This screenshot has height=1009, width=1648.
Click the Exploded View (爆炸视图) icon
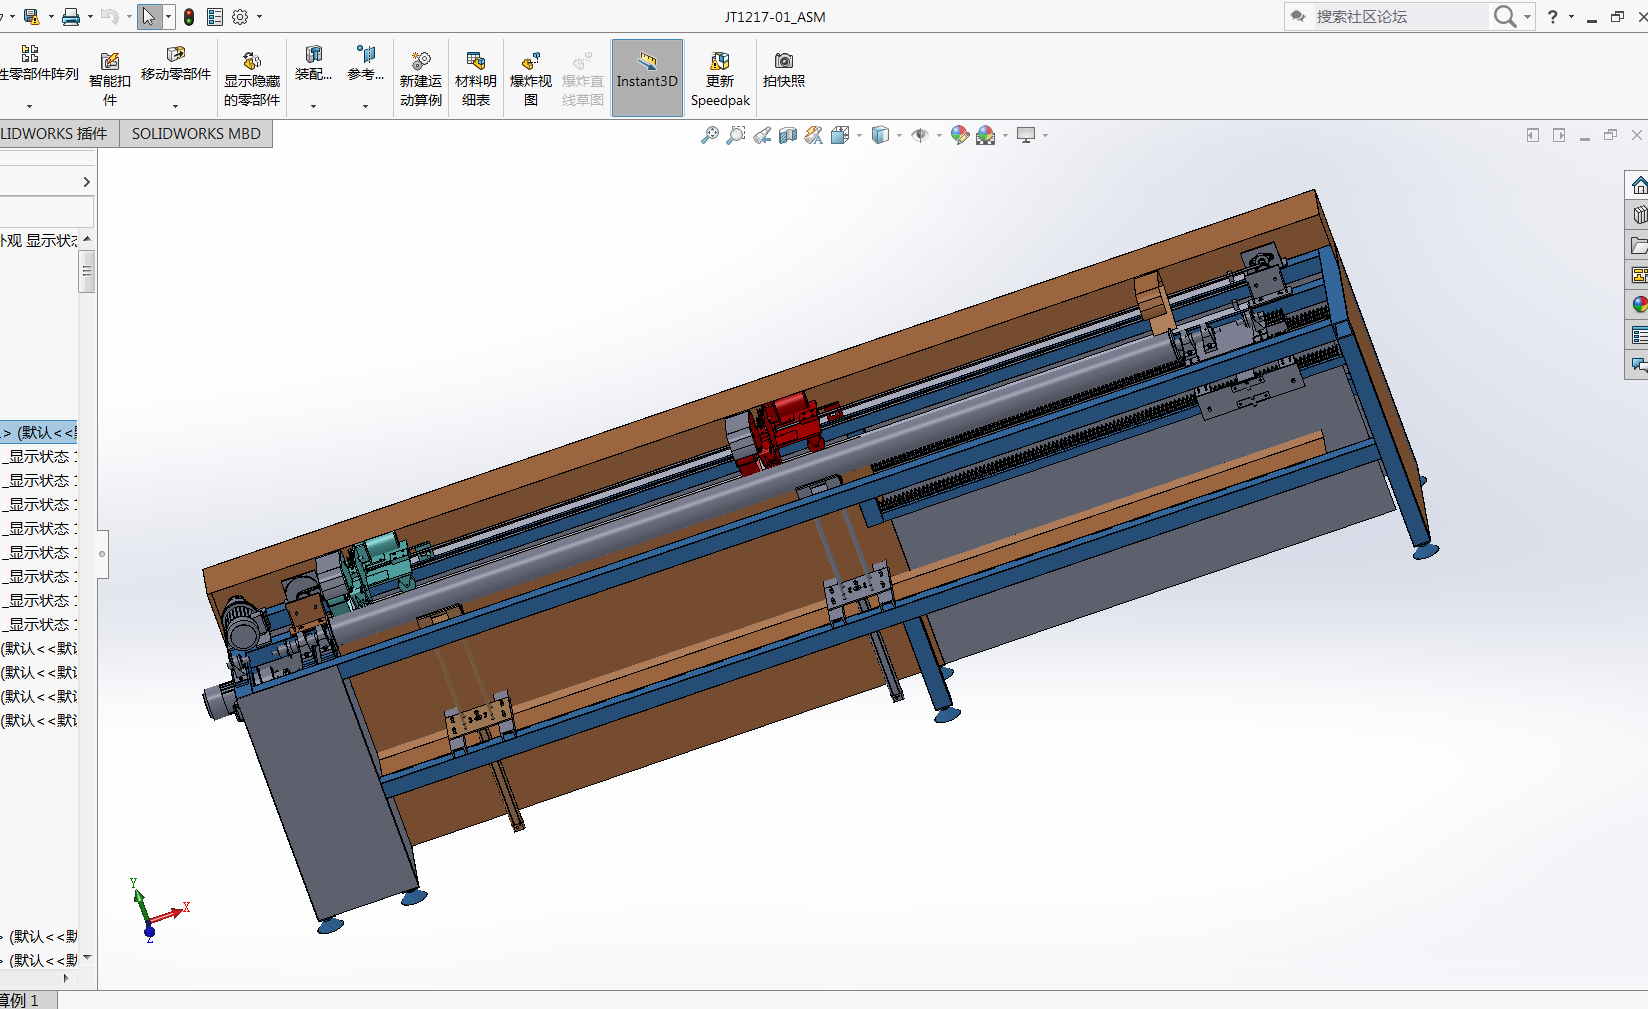pos(530,78)
